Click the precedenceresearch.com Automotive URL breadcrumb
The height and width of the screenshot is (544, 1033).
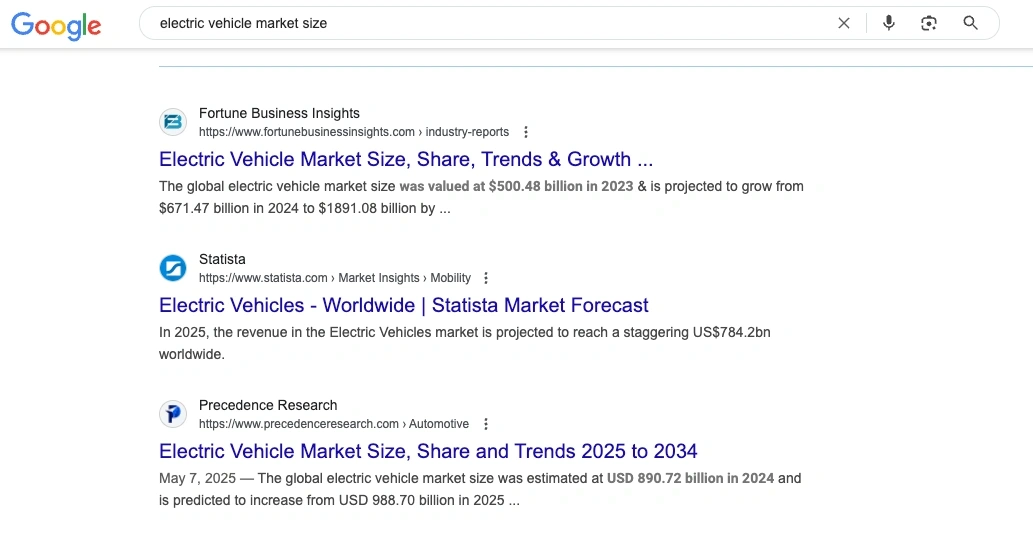point(334,424)
